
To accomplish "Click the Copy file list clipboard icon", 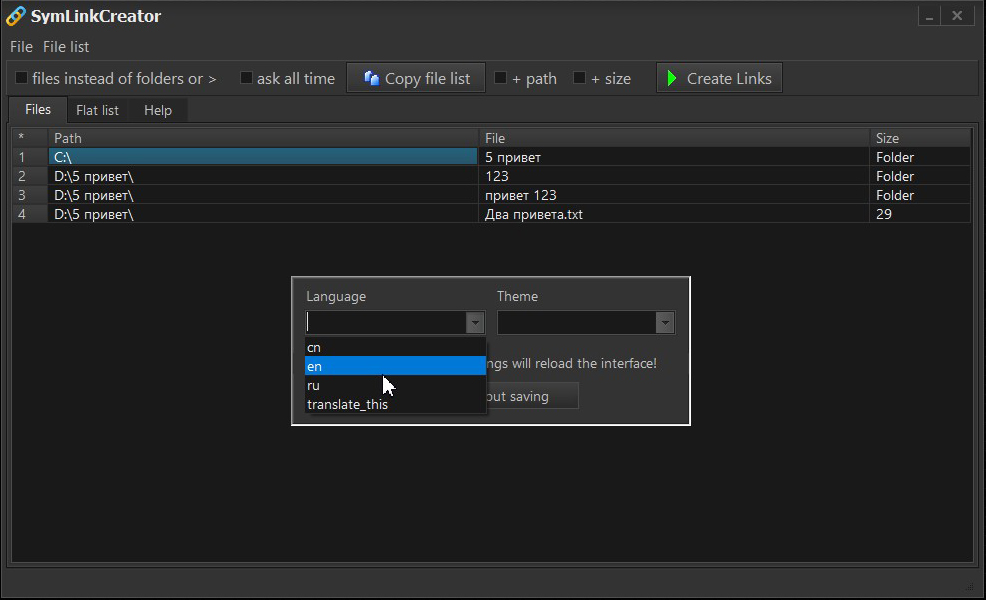I will point(372,78).
